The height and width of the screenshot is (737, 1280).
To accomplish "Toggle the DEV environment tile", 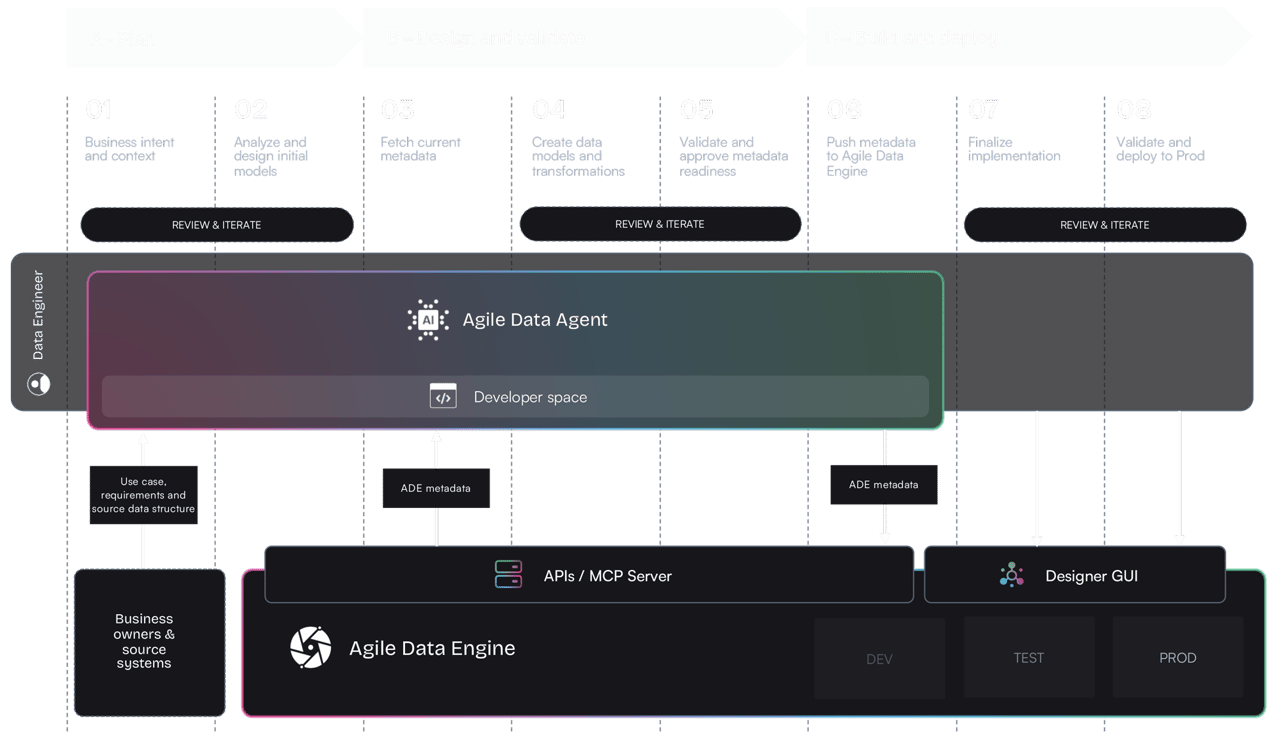I will pos(880,657).
